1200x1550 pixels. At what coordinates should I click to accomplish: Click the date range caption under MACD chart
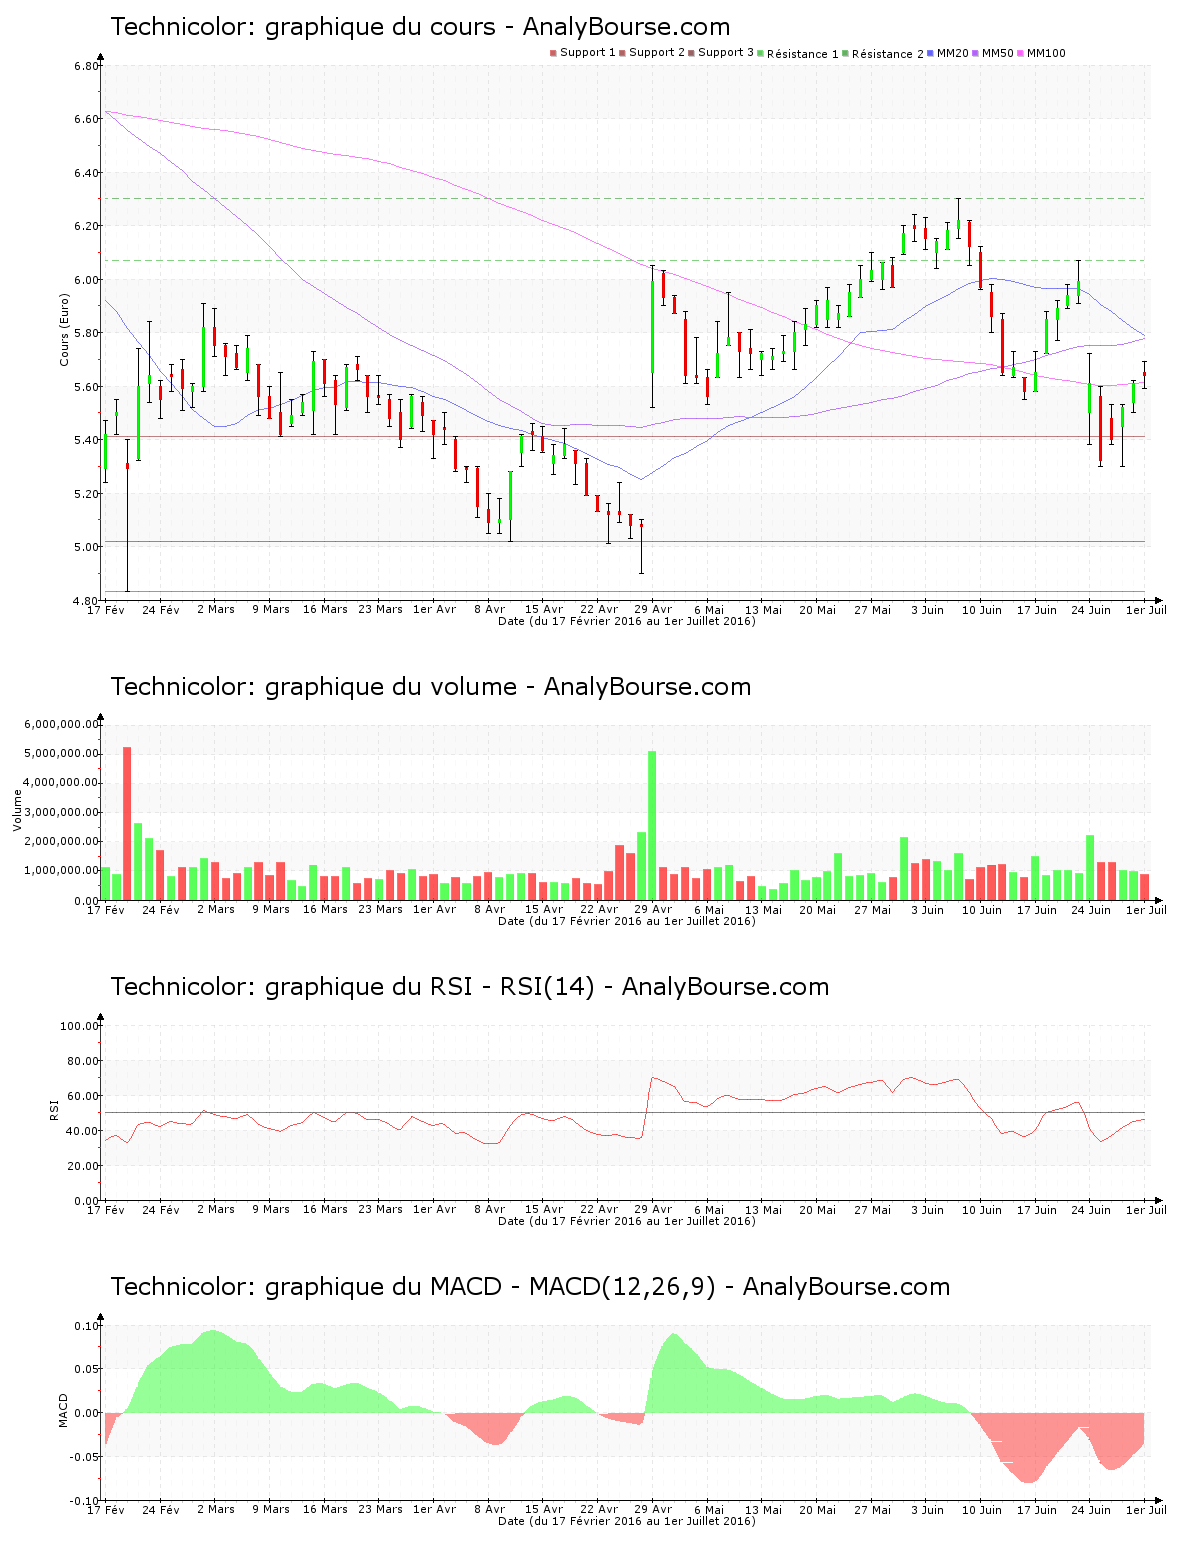coord(626,1521)
